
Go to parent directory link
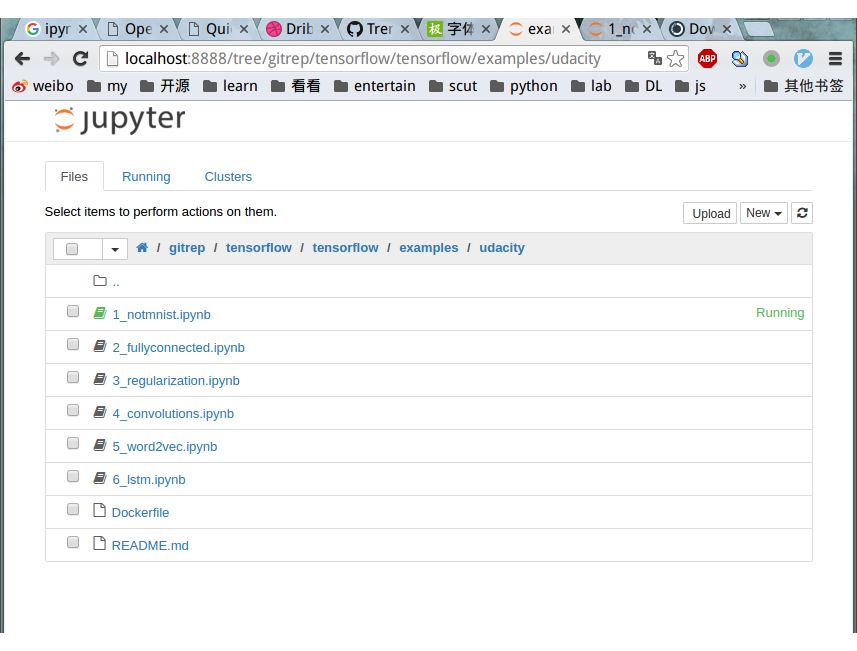tap(116, 283)
